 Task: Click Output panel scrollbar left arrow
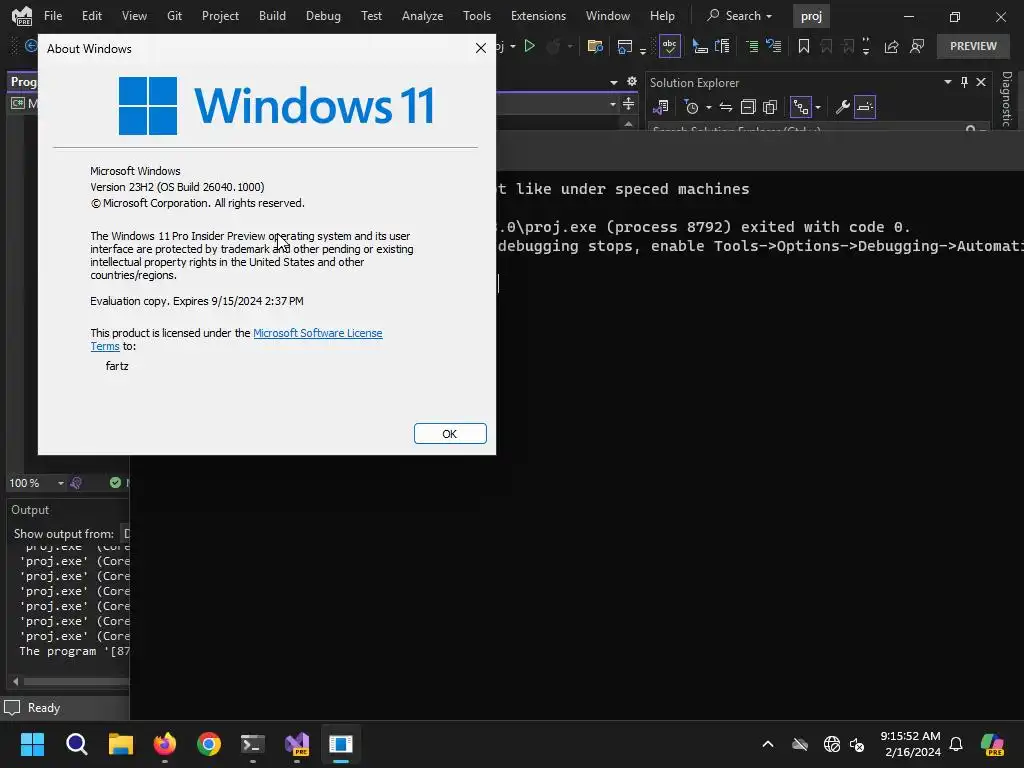coord(15,681)
